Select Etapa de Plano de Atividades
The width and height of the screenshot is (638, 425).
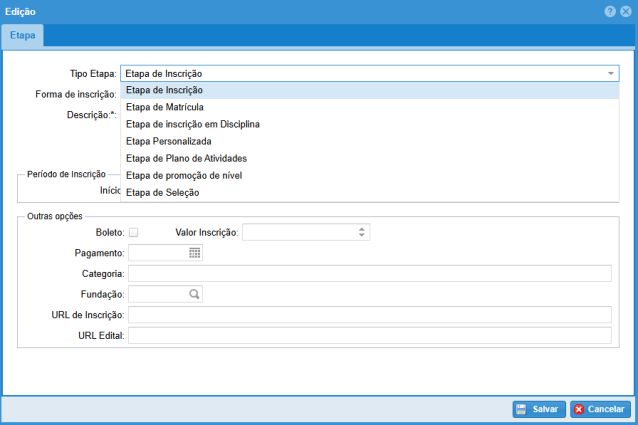click(x=186, y=158)
